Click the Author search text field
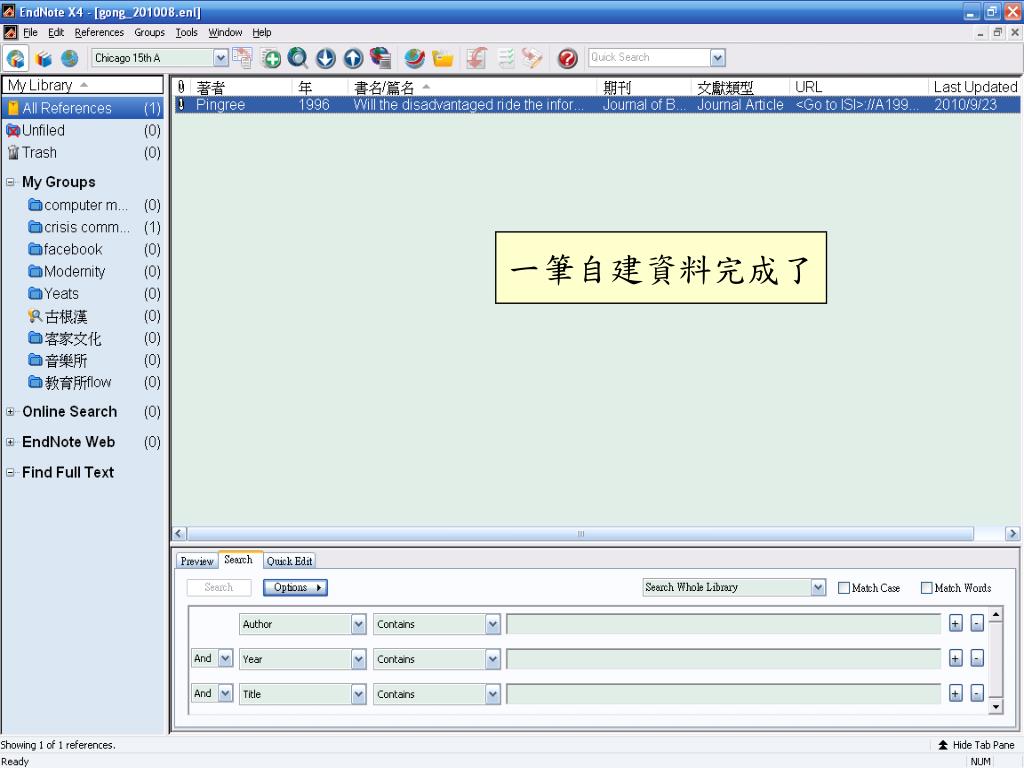 (x=724, y=624)
